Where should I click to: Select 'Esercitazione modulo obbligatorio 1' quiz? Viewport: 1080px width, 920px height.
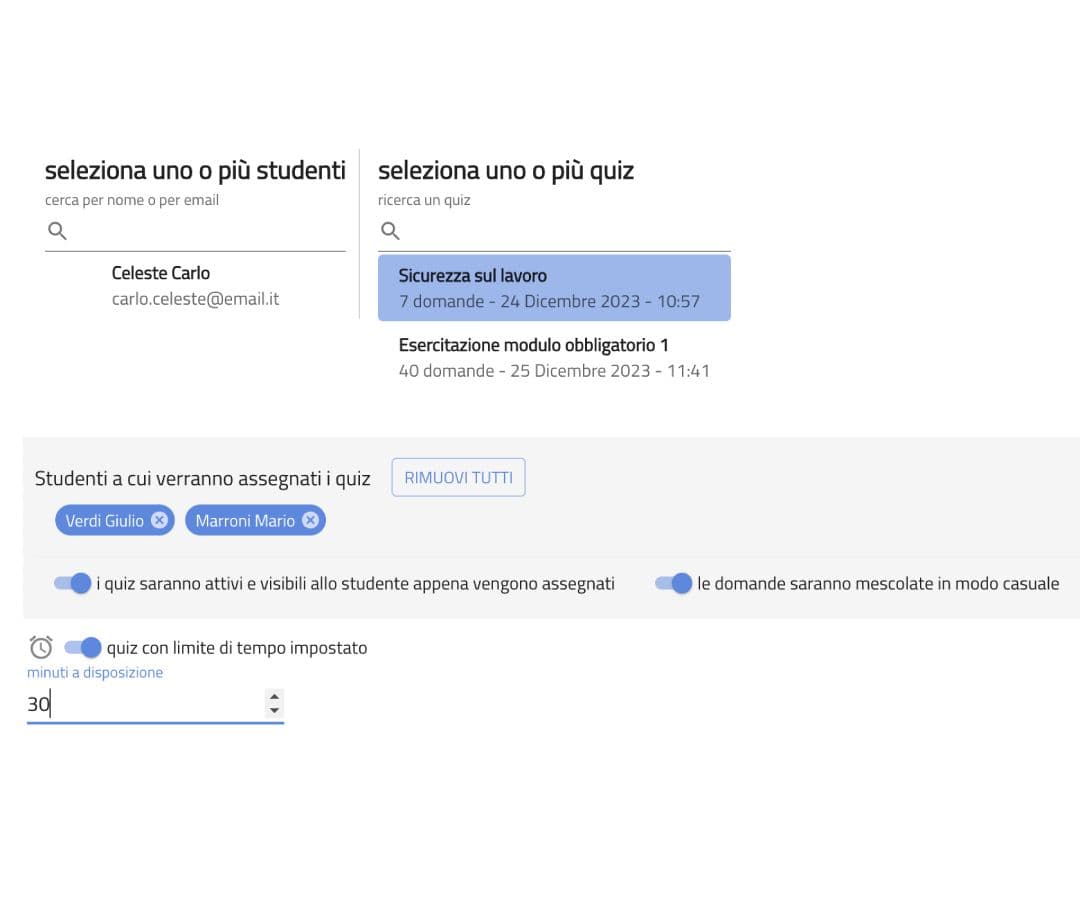(x=554, y=357)
